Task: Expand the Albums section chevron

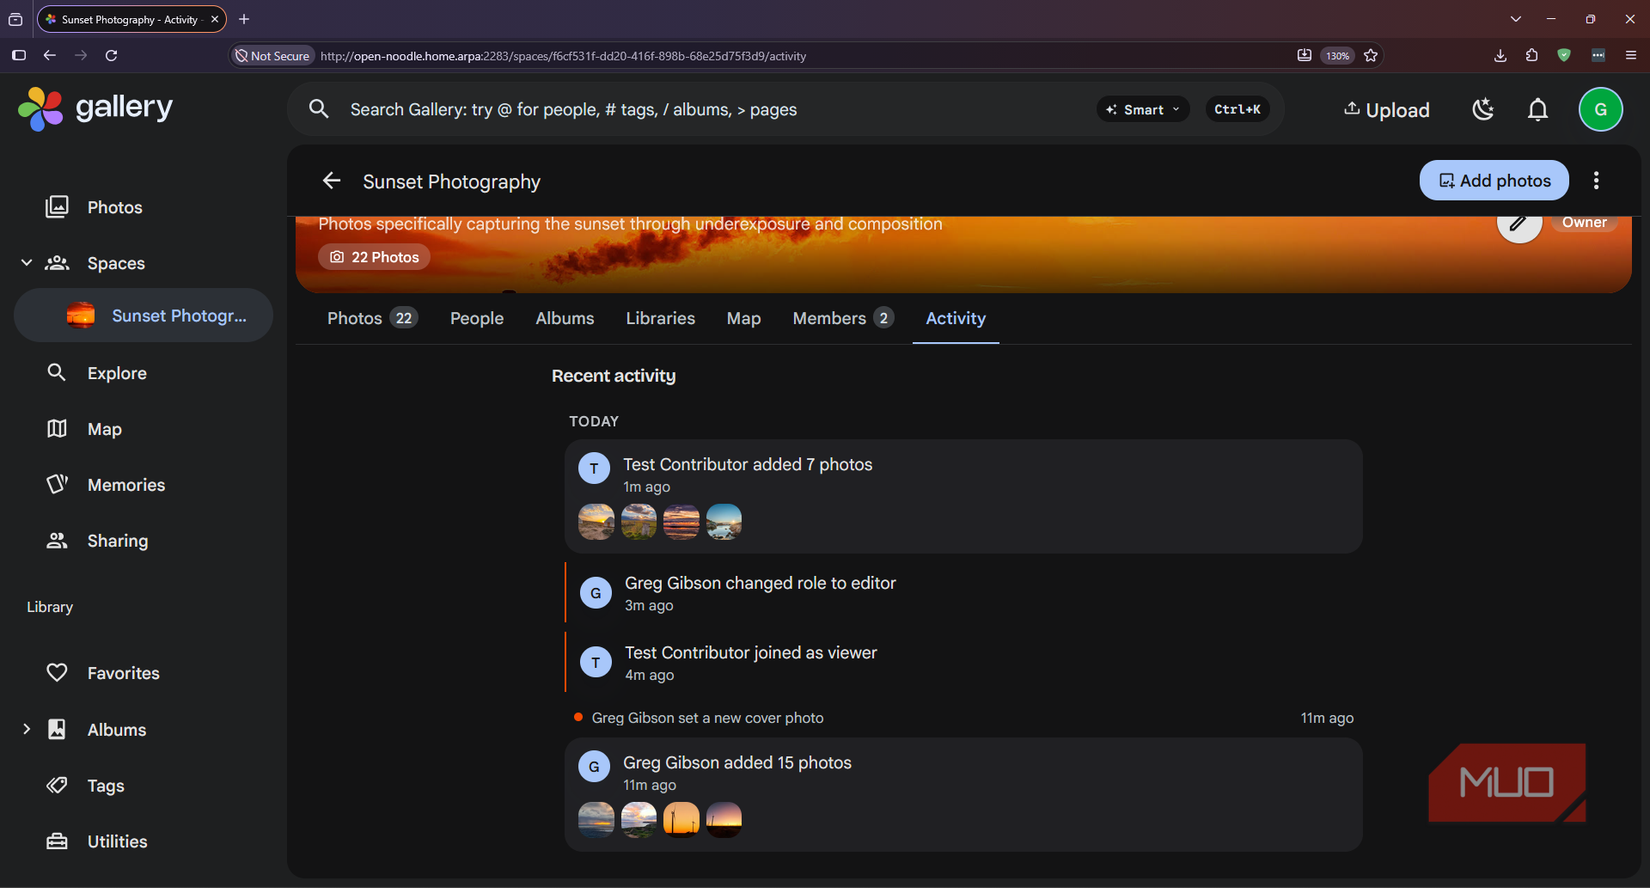Action: pyautogui.click(x=27, y=730)
